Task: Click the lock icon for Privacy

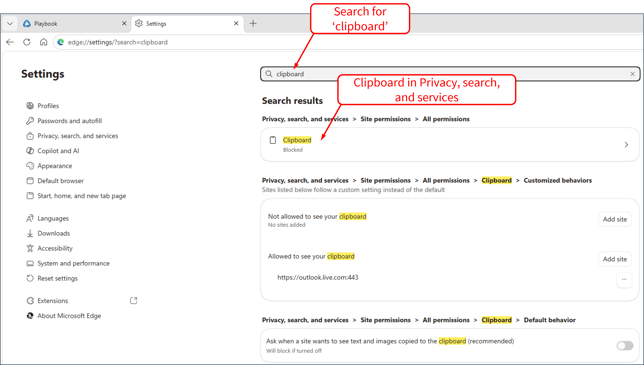Action: [30, 136]
